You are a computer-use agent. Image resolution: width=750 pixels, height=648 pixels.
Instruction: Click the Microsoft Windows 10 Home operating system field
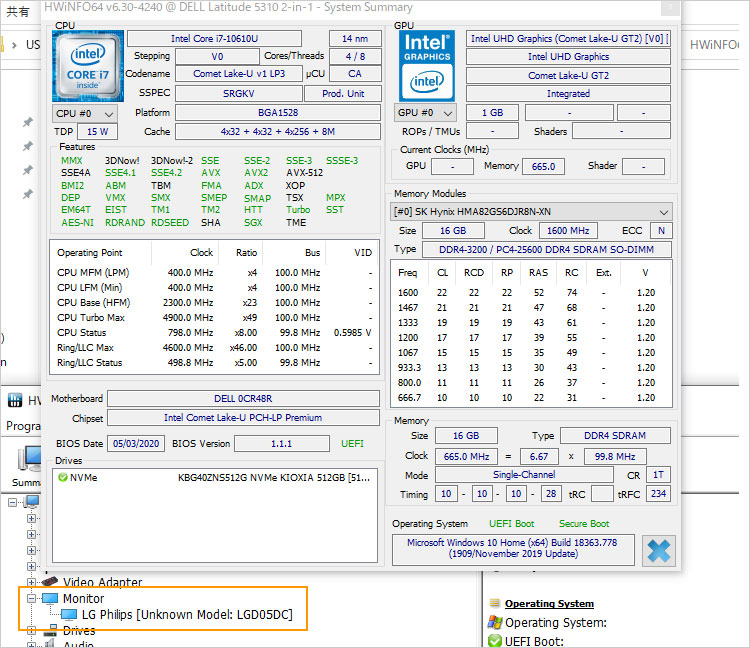tap(513, 549)
